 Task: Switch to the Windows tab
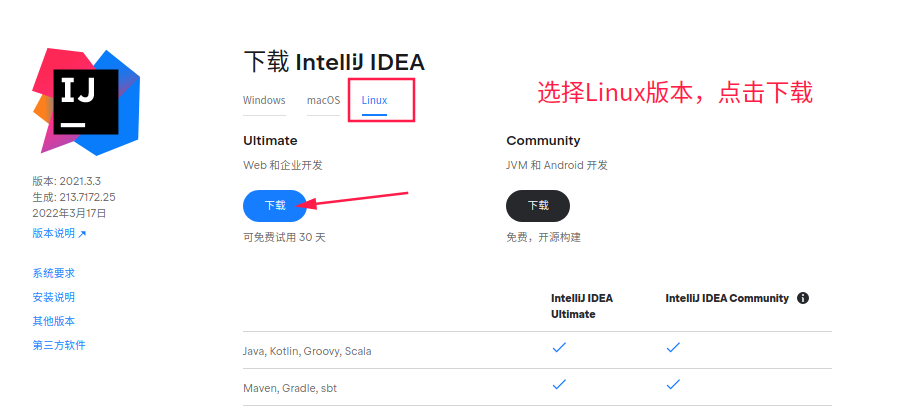264,100
